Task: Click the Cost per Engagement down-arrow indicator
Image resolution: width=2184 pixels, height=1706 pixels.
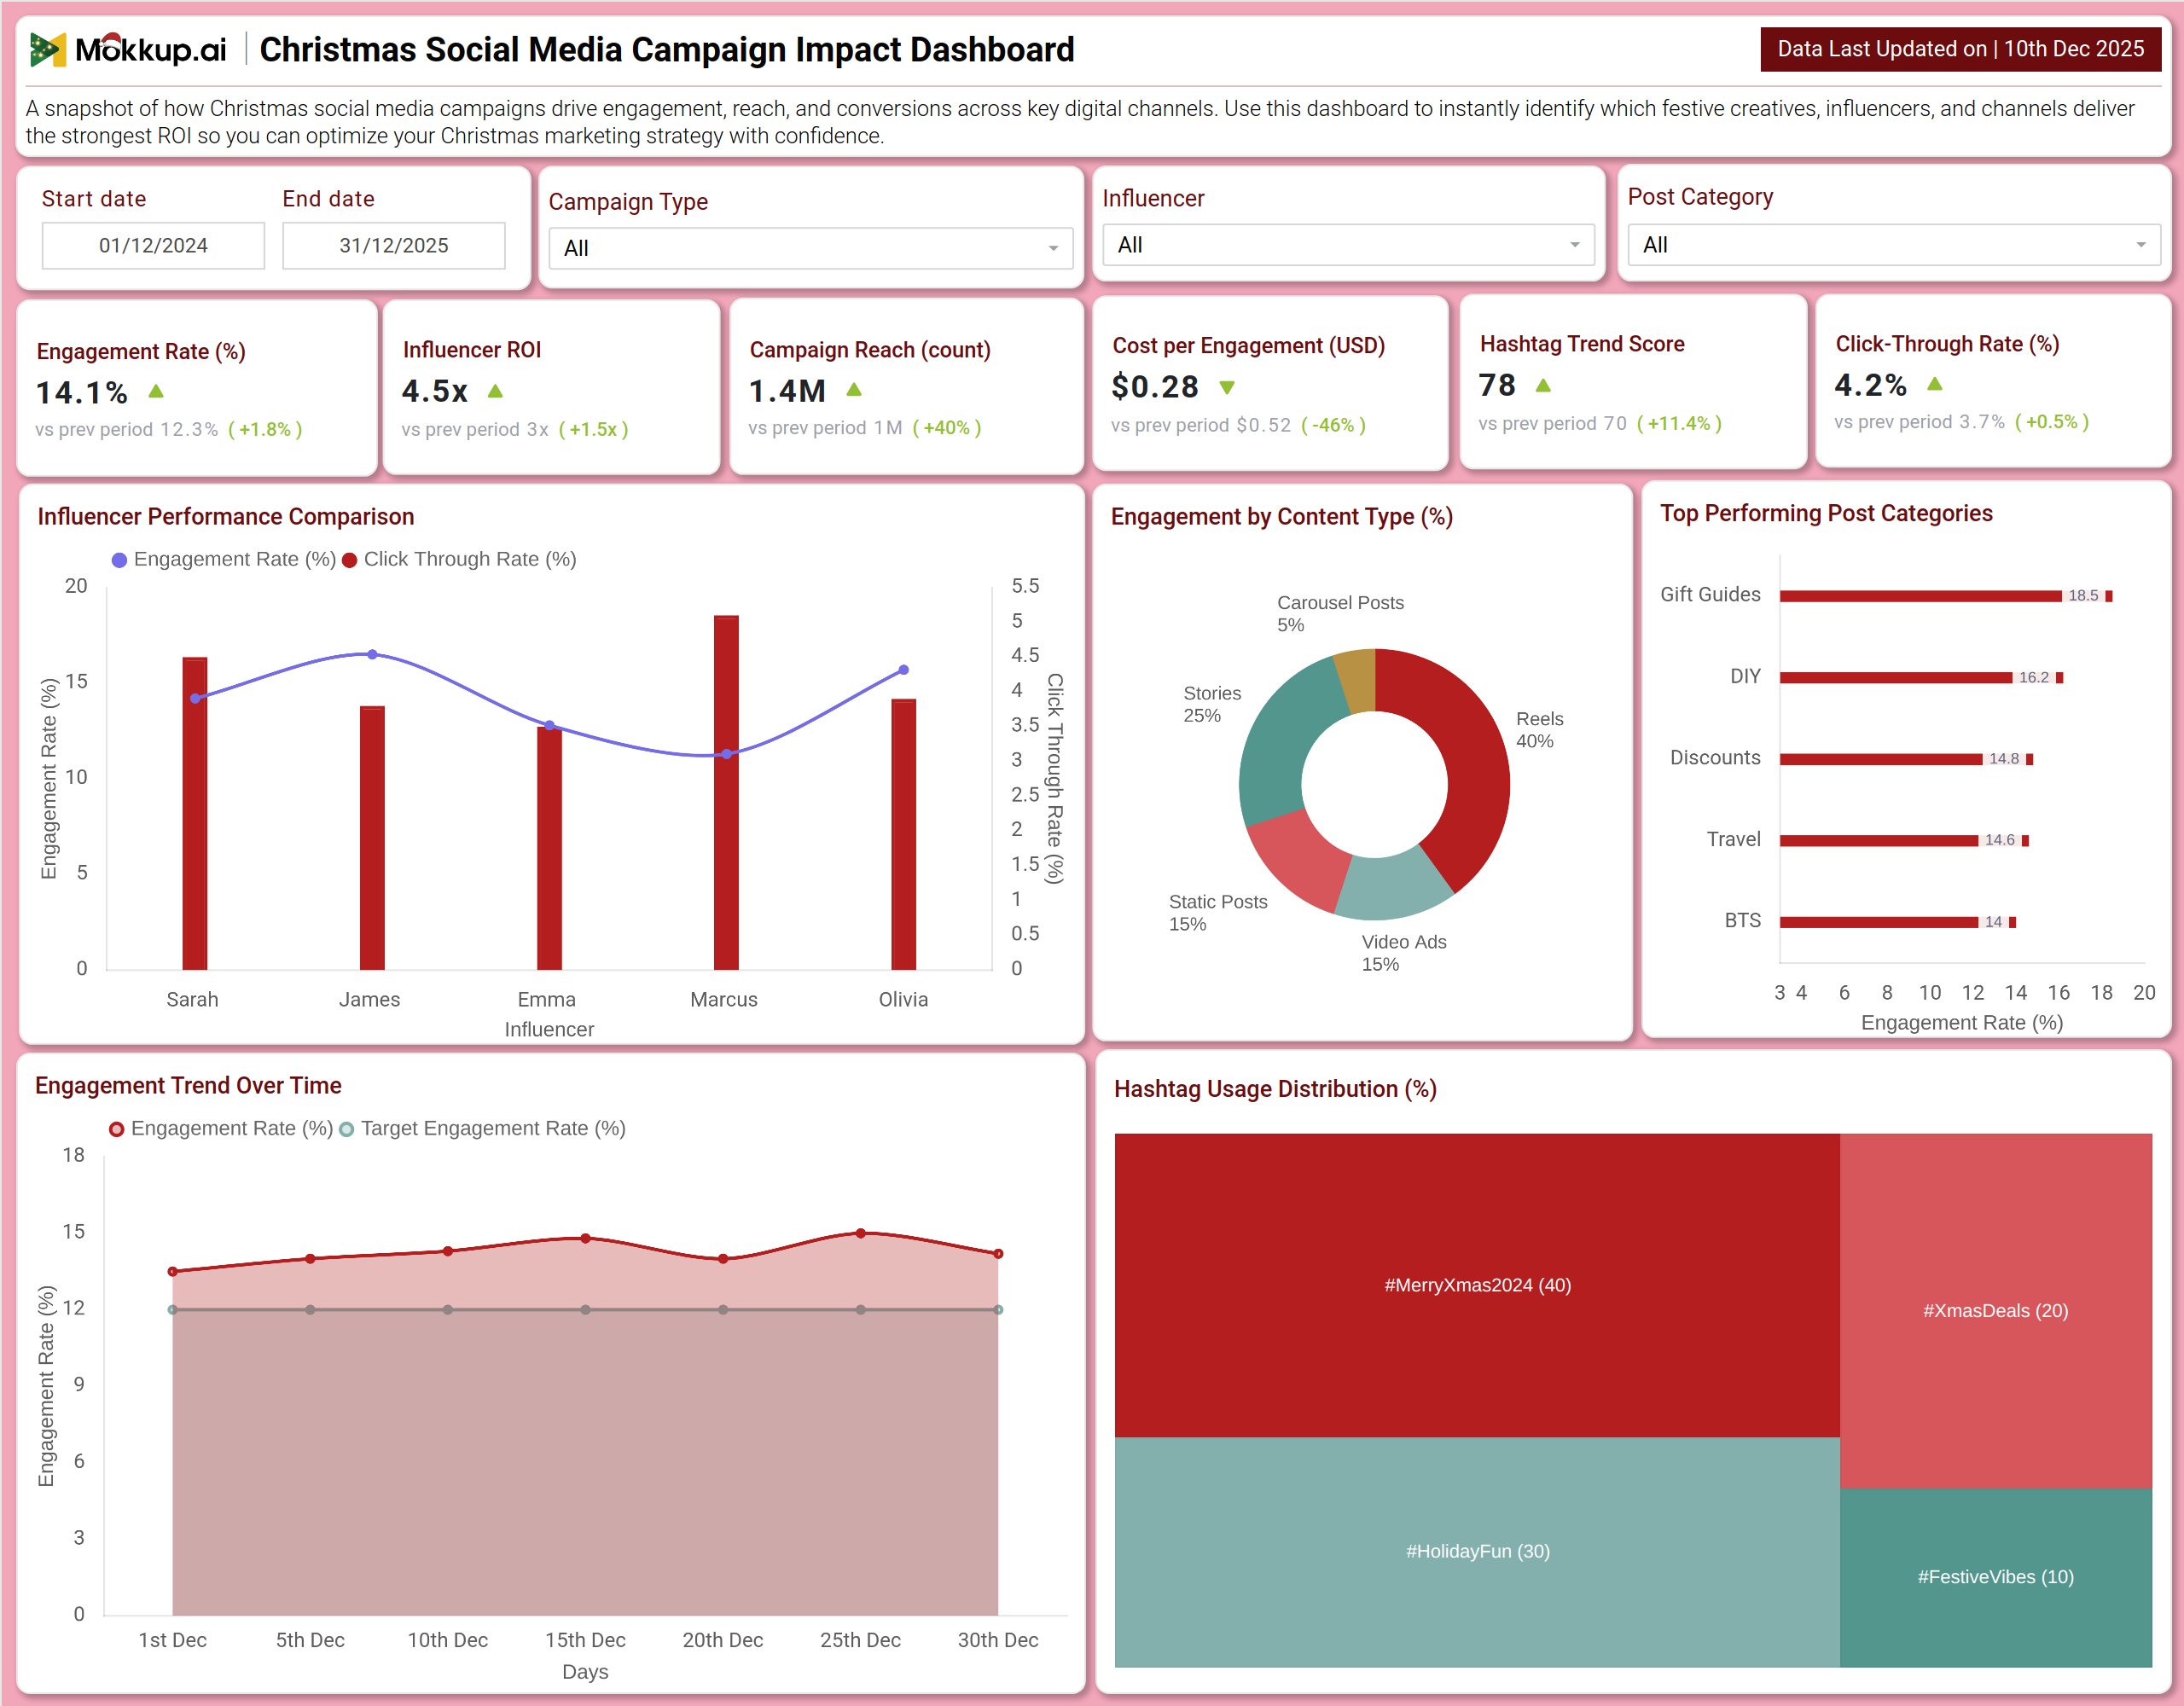Action: point(1227,387)
